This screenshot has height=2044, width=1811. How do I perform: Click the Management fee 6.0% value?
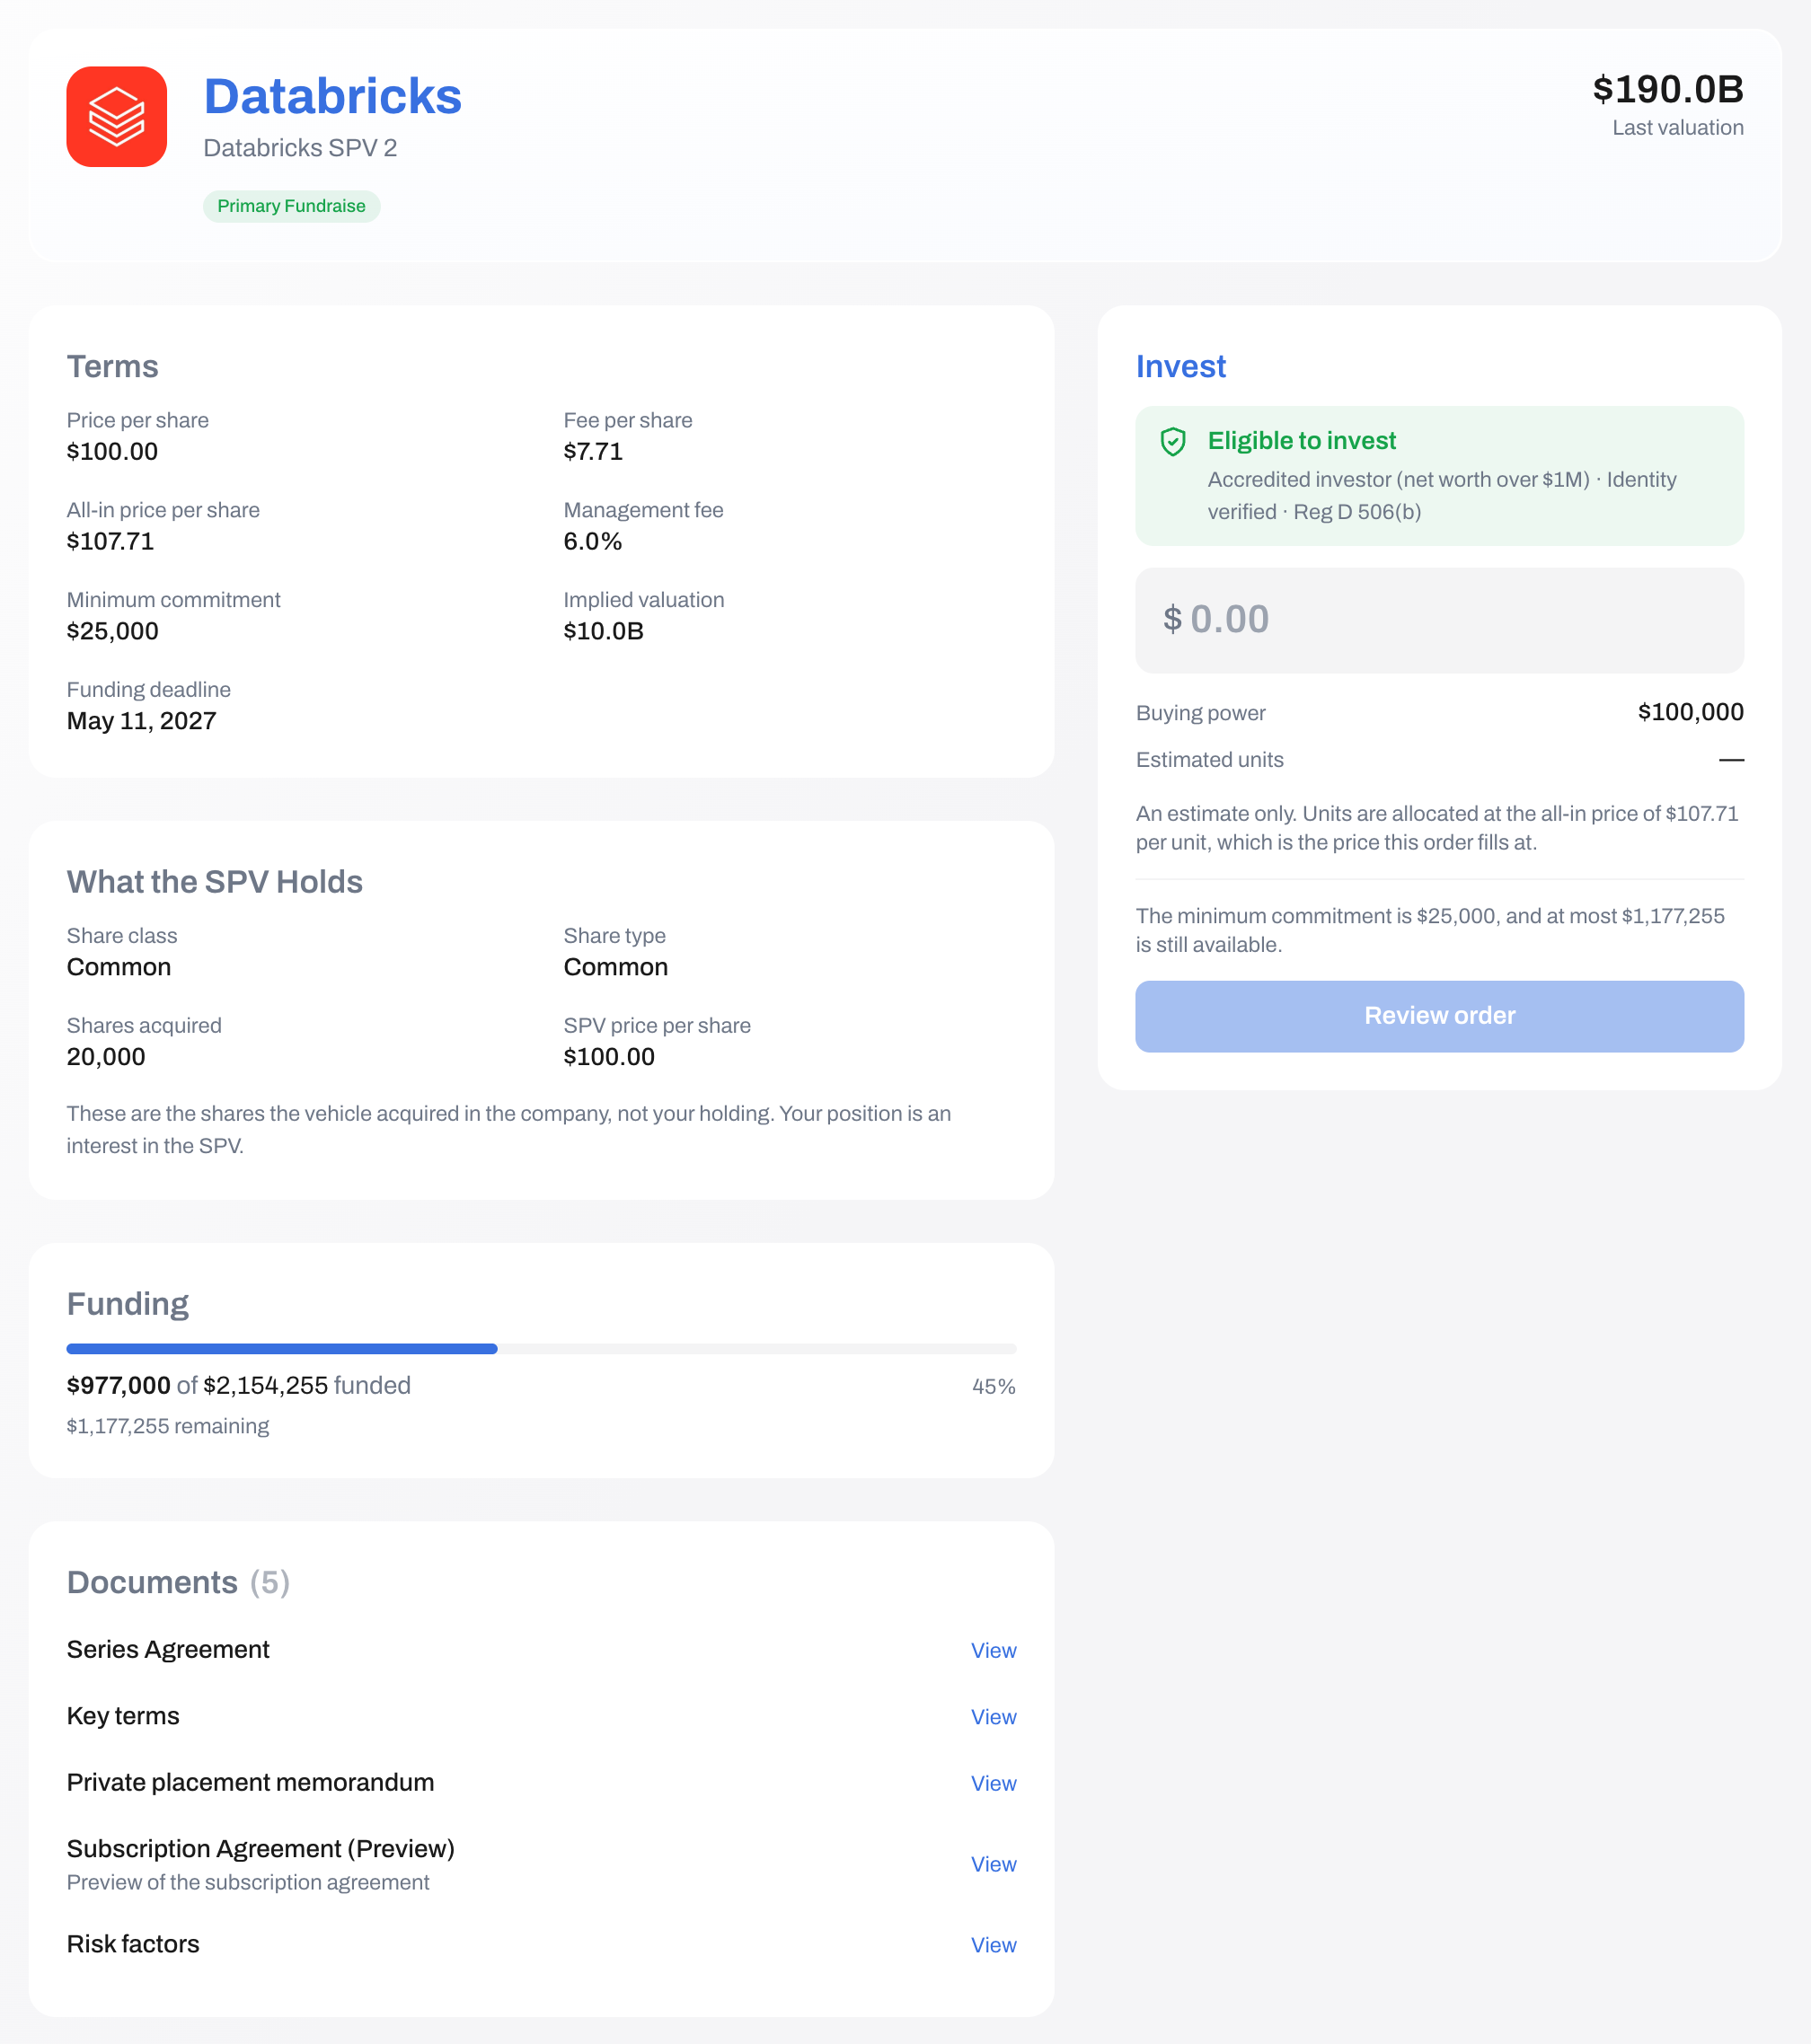tap(592, 542)
